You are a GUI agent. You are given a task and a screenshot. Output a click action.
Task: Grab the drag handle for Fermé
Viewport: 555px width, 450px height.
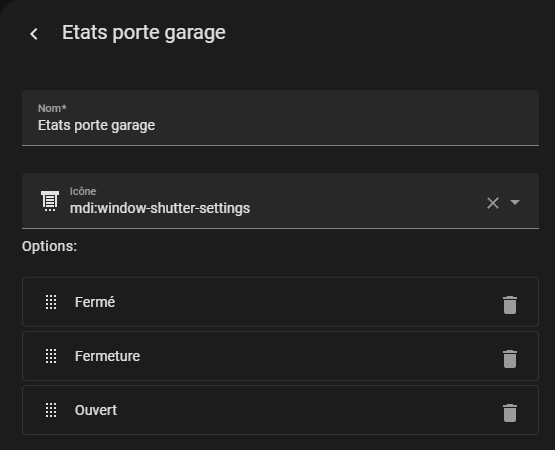tap(51, 302)
